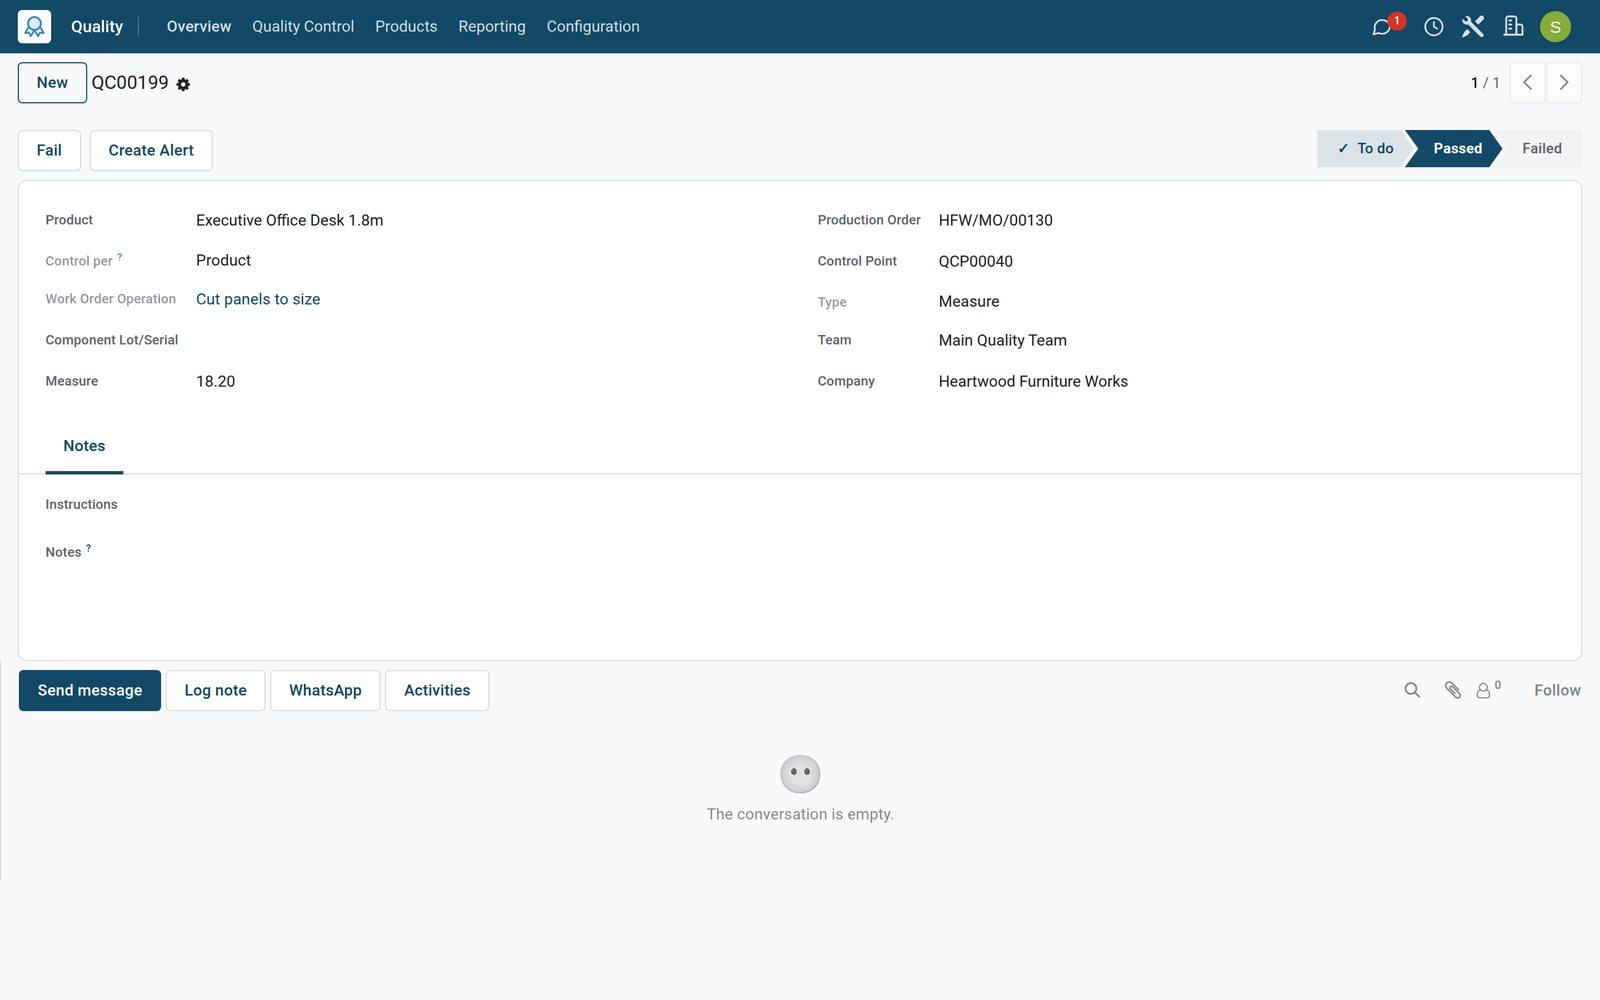The height and width of the screenshot is (1000, 1600).
Task: Open the Configuration menu
Action: point(593,26)
